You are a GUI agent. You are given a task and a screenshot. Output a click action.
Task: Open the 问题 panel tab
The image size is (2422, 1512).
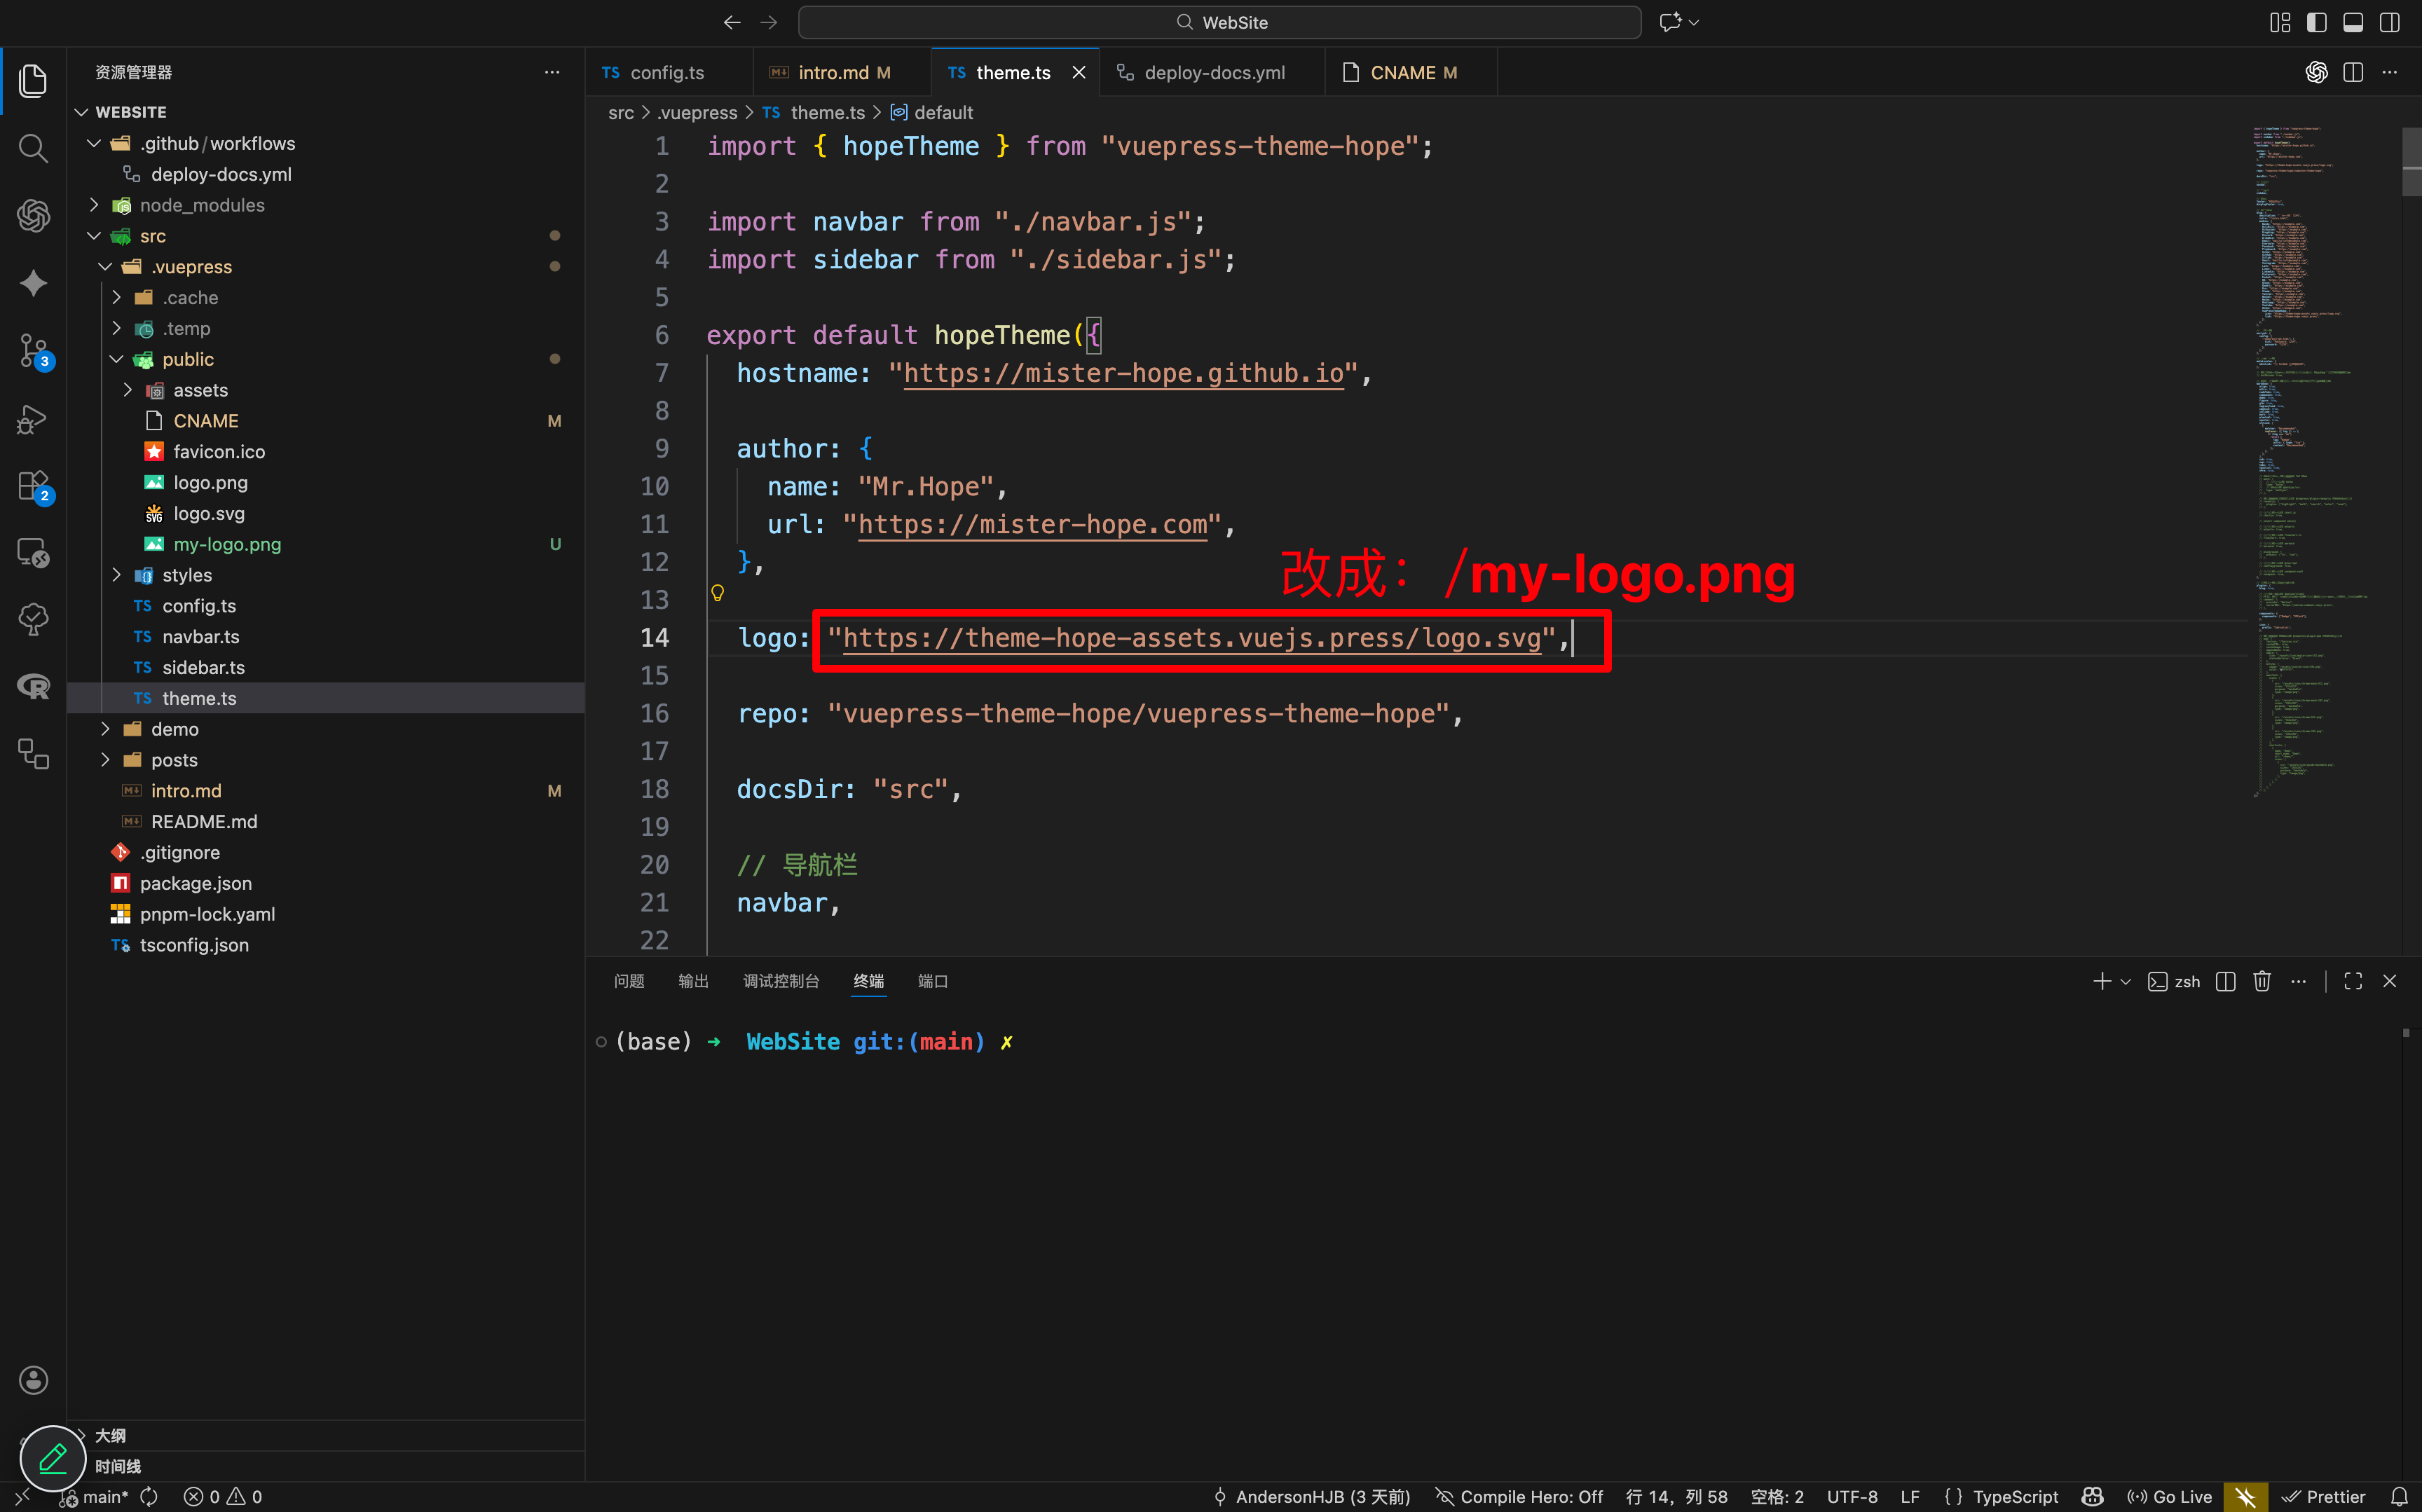click(x=629, y=981)
